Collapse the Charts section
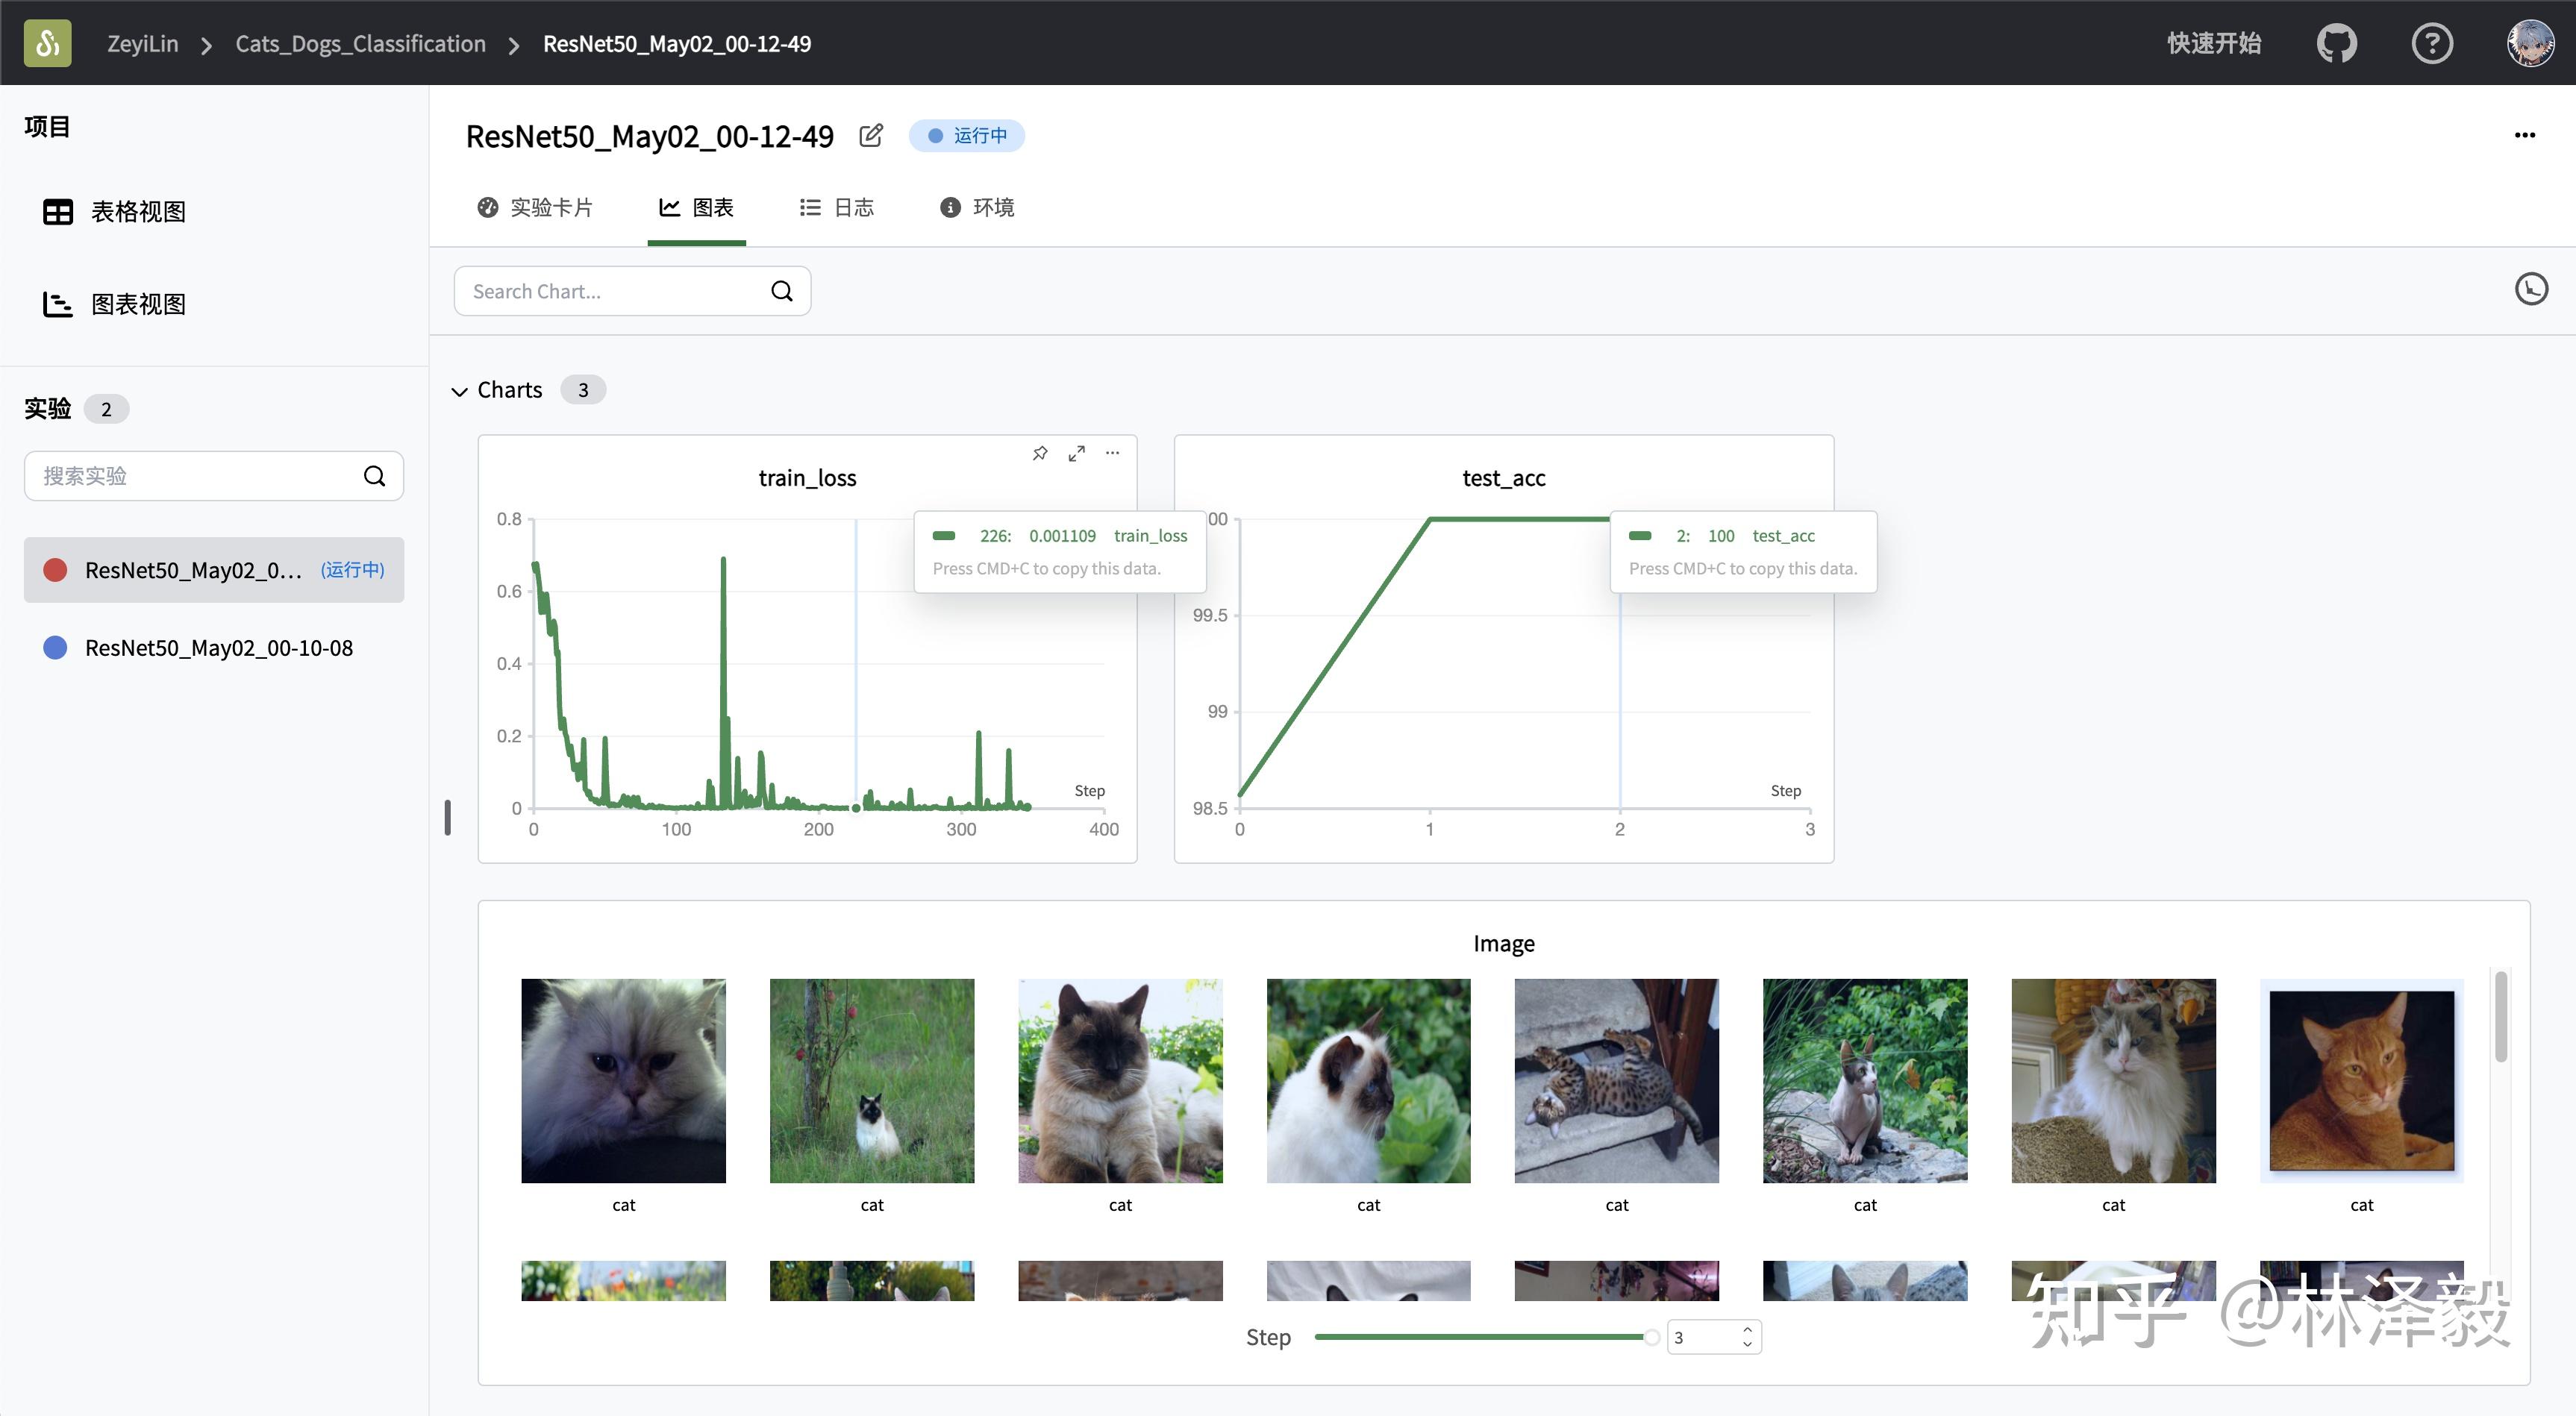 coord(460,391)
